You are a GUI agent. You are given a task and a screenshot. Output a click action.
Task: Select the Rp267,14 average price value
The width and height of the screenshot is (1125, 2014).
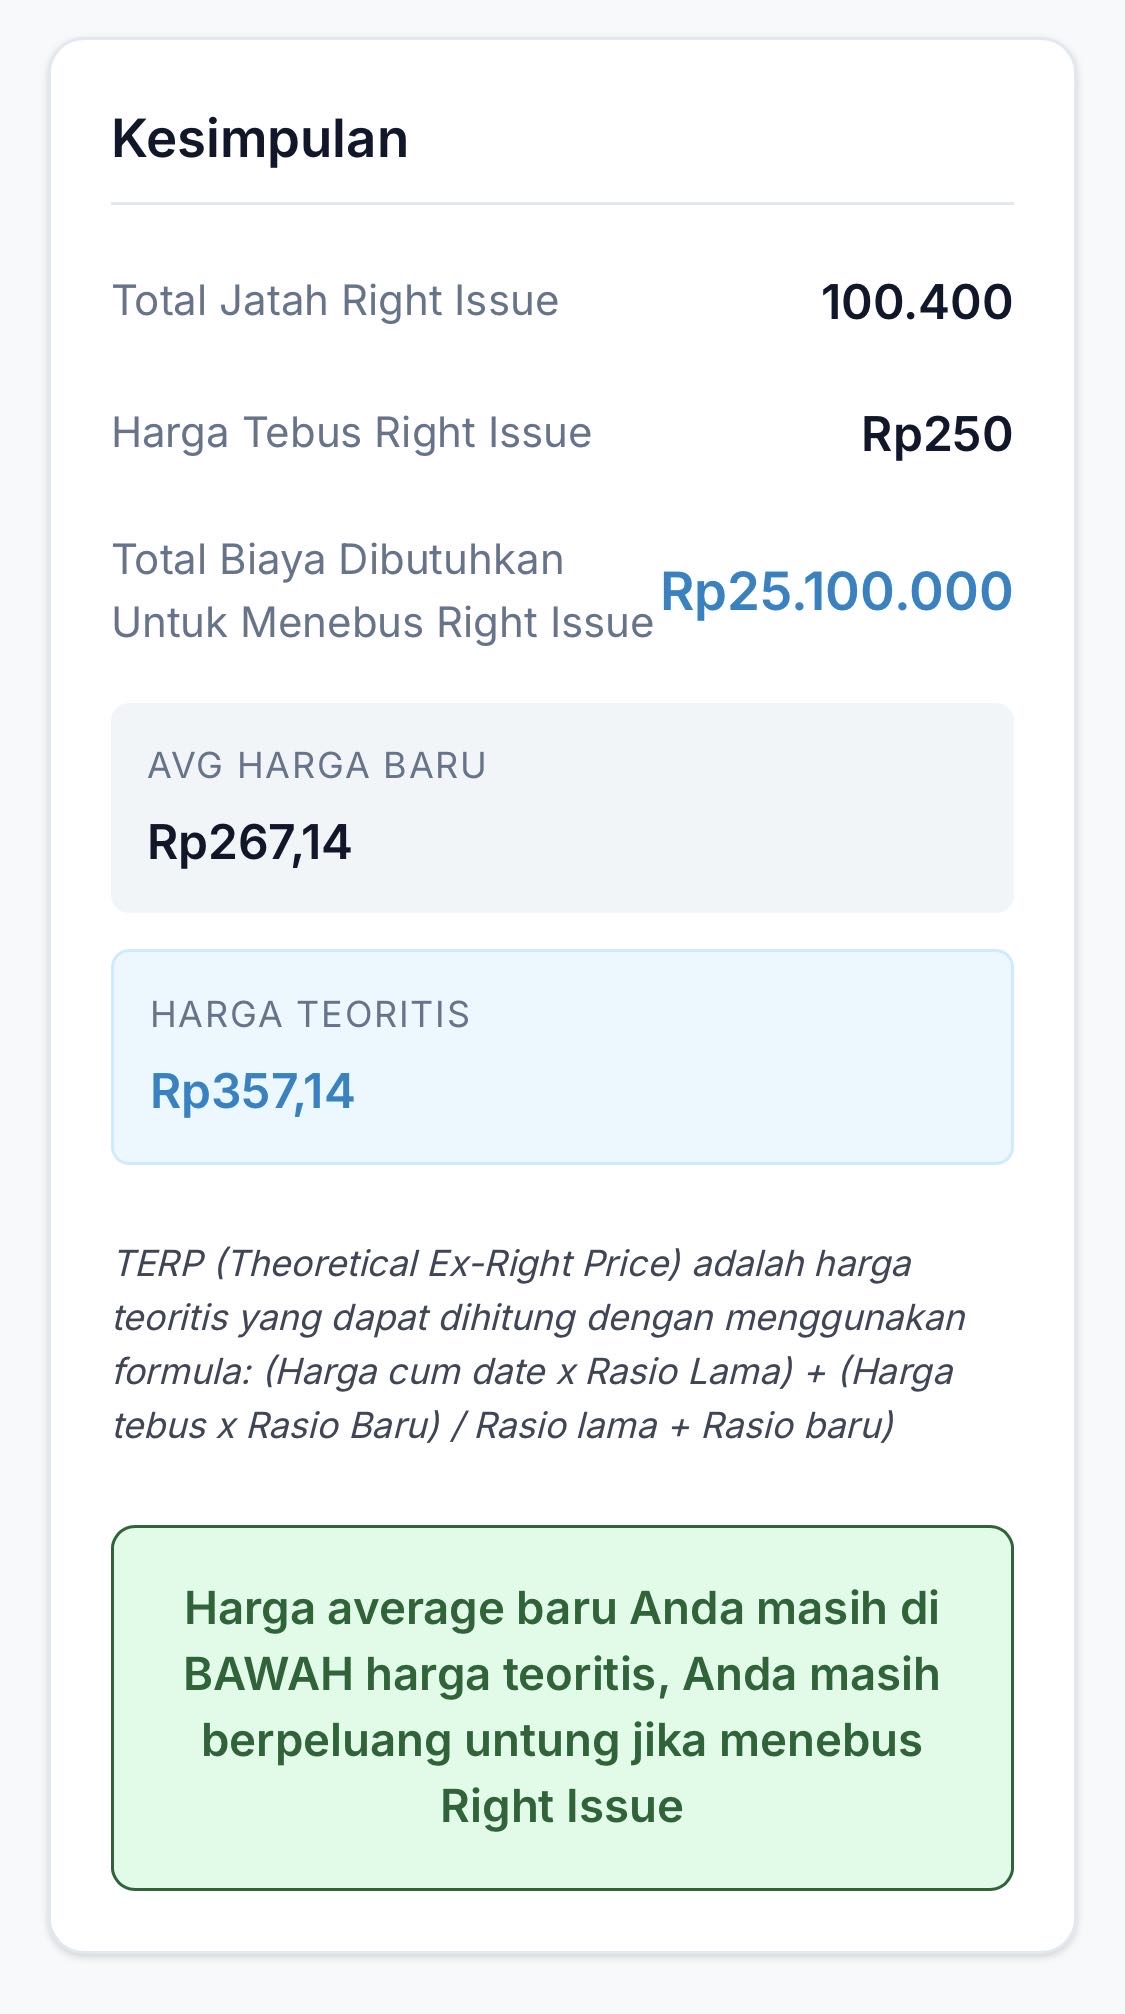coord(250,842)
